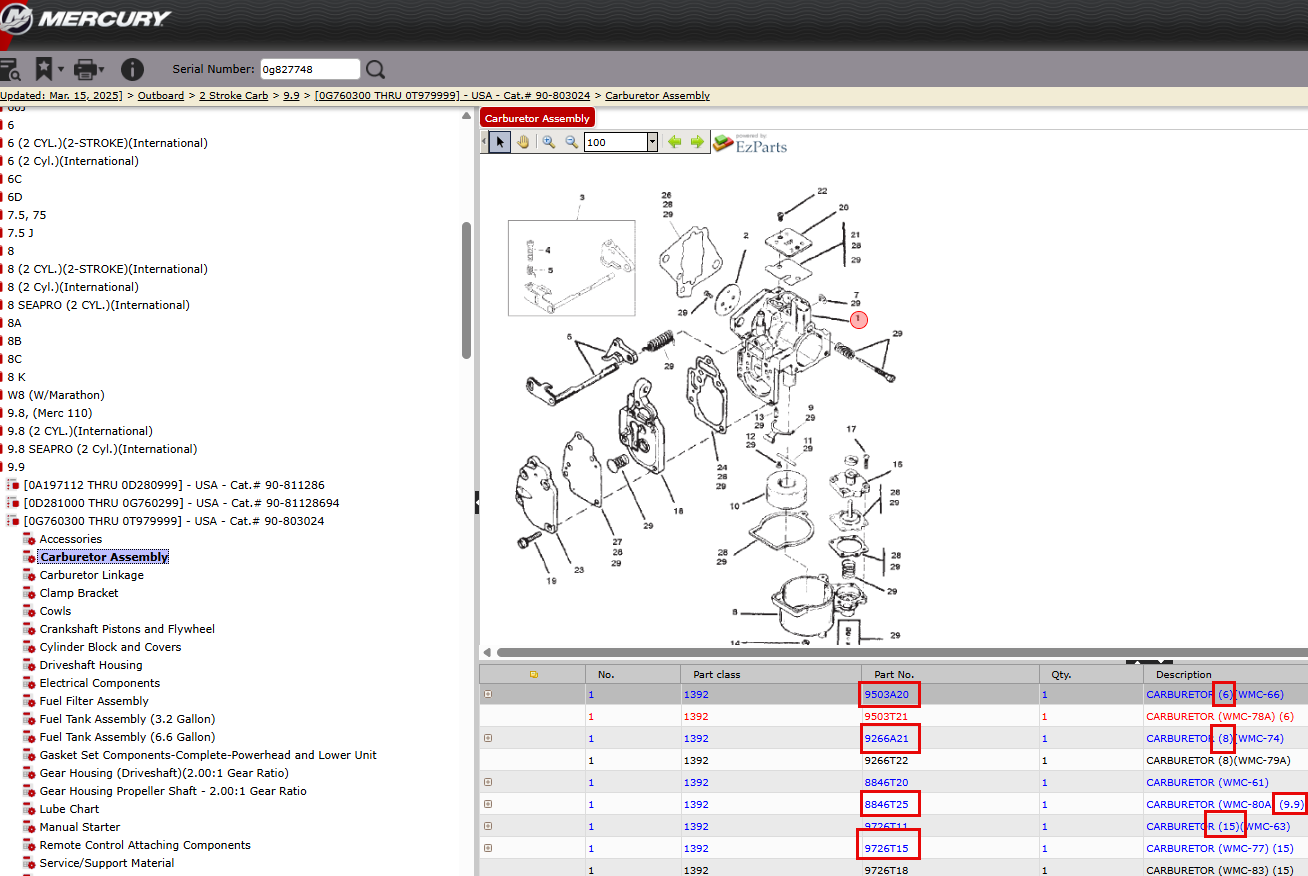Image resolution: width=1308 pixels, height=876 pixels.
Task: Click the Carburetor Assembly breadcrumb link
Action: 657,96
